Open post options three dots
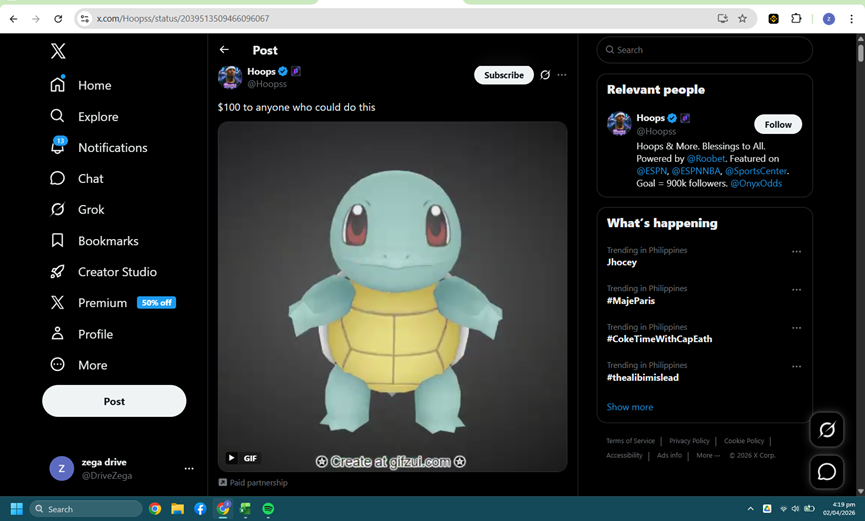The image size is (865, 521). (562, 75)
